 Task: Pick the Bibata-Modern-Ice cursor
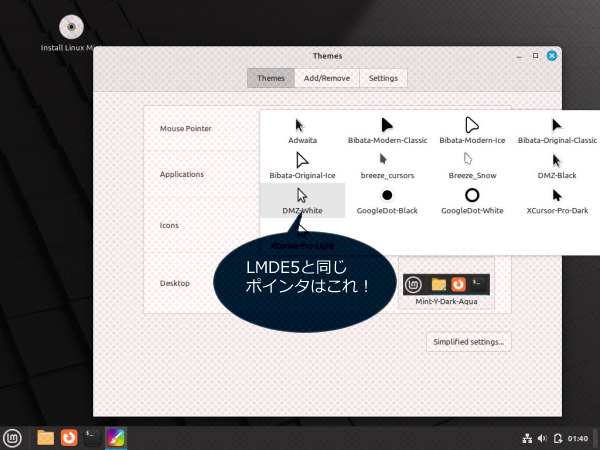click(472, 130)
